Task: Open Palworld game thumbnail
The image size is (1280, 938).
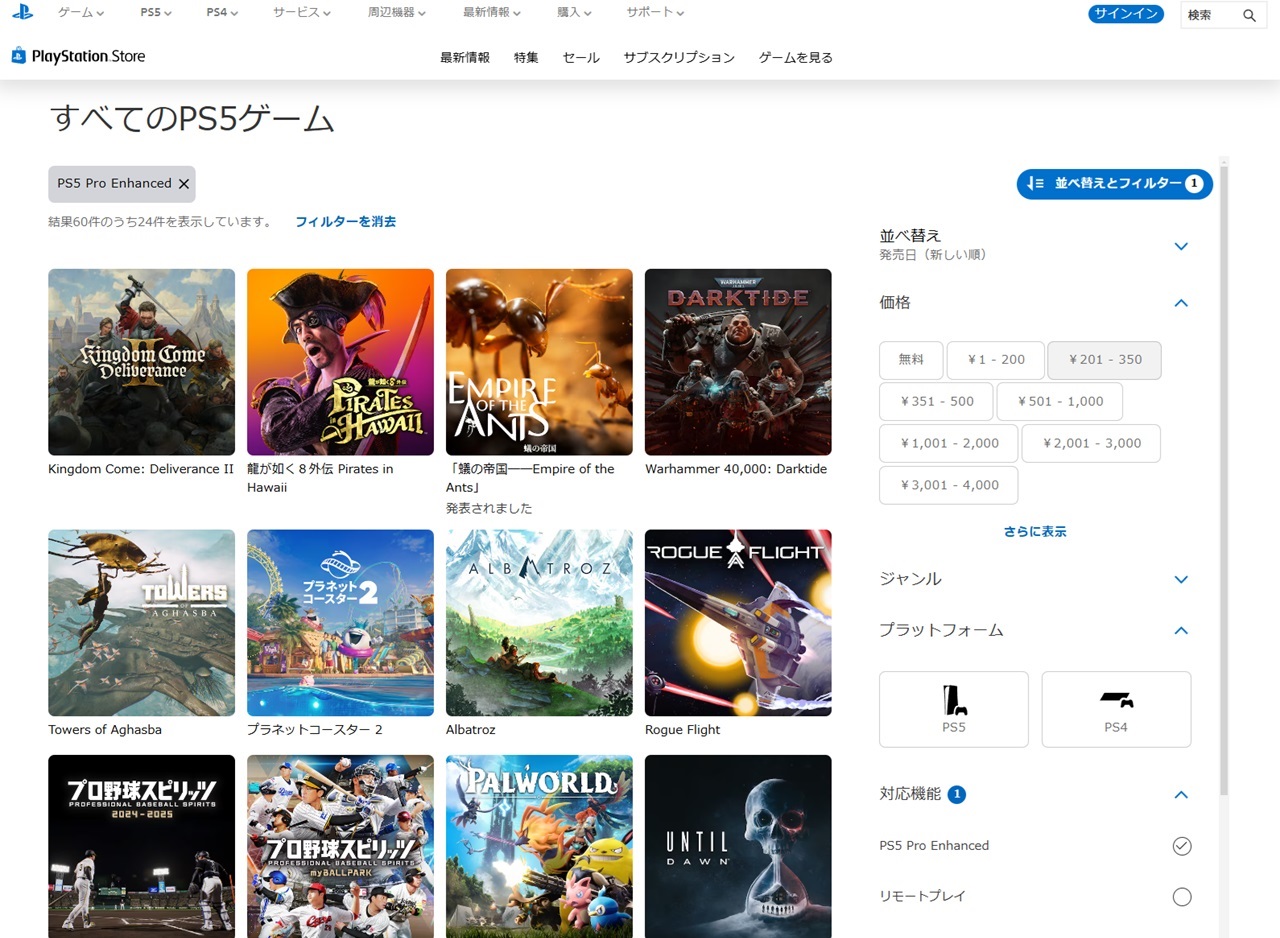Action: 539,846
